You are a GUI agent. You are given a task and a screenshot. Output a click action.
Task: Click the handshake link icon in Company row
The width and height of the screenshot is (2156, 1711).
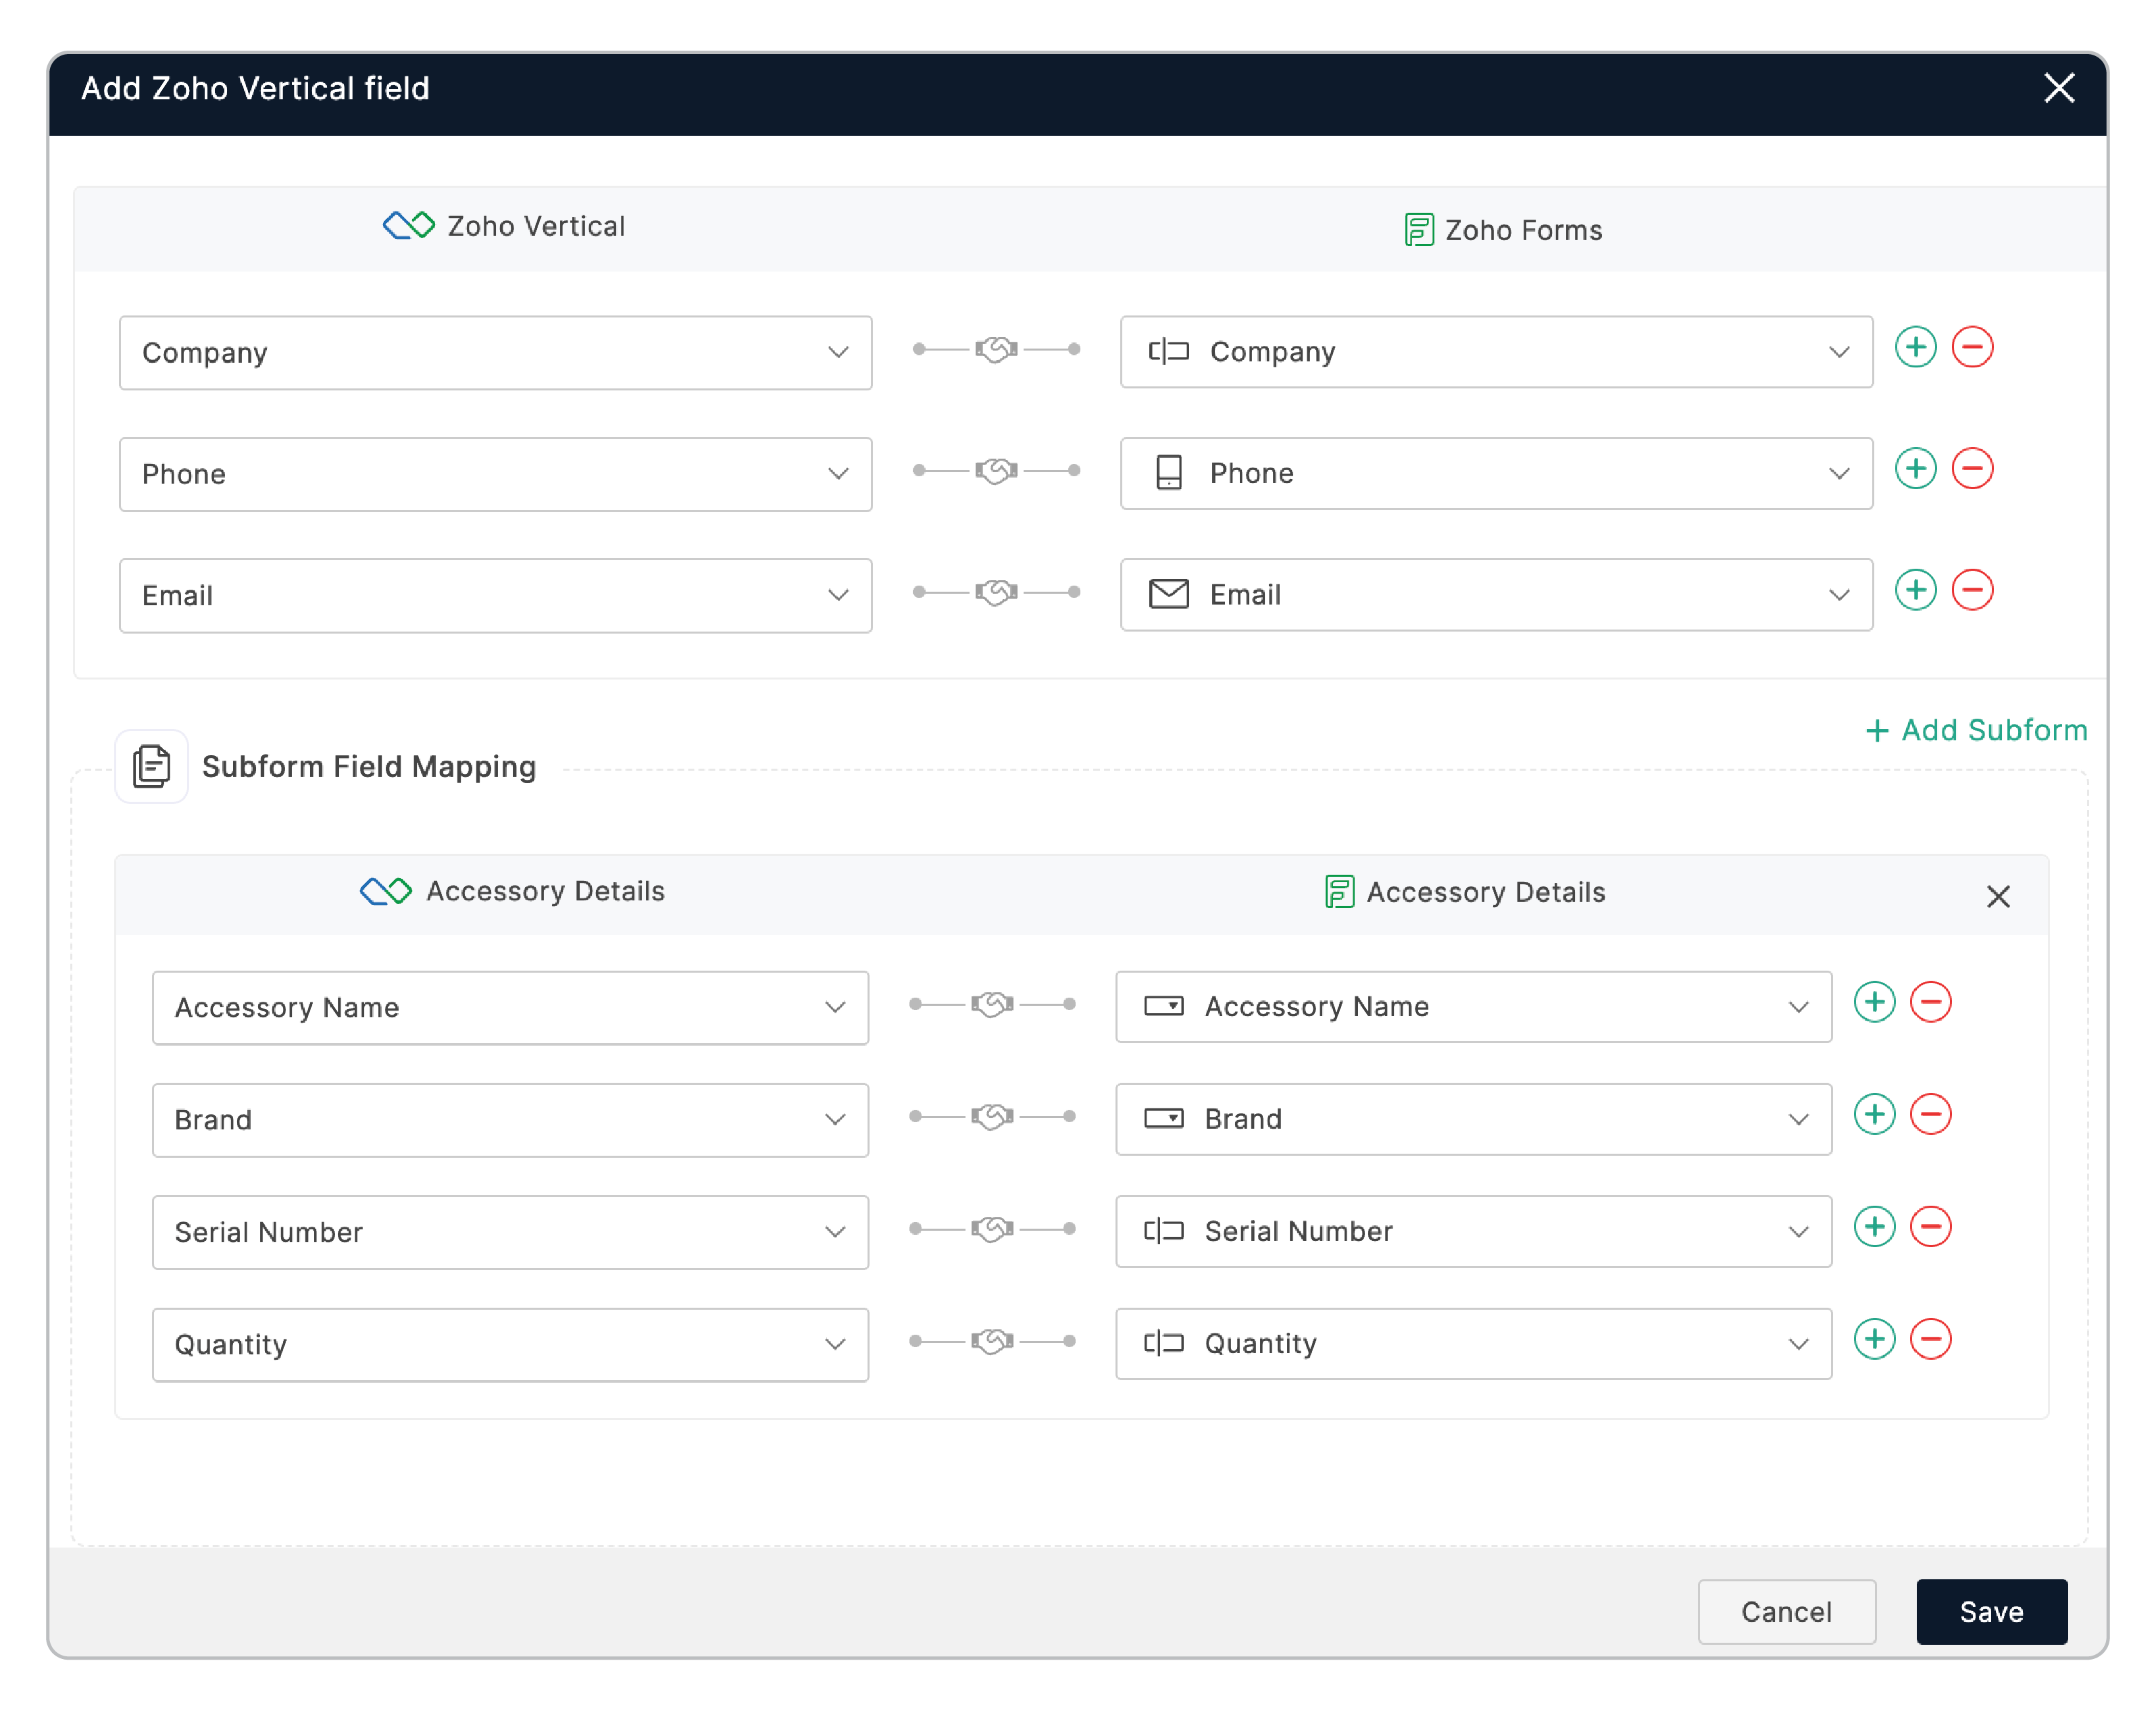[996, 349]
